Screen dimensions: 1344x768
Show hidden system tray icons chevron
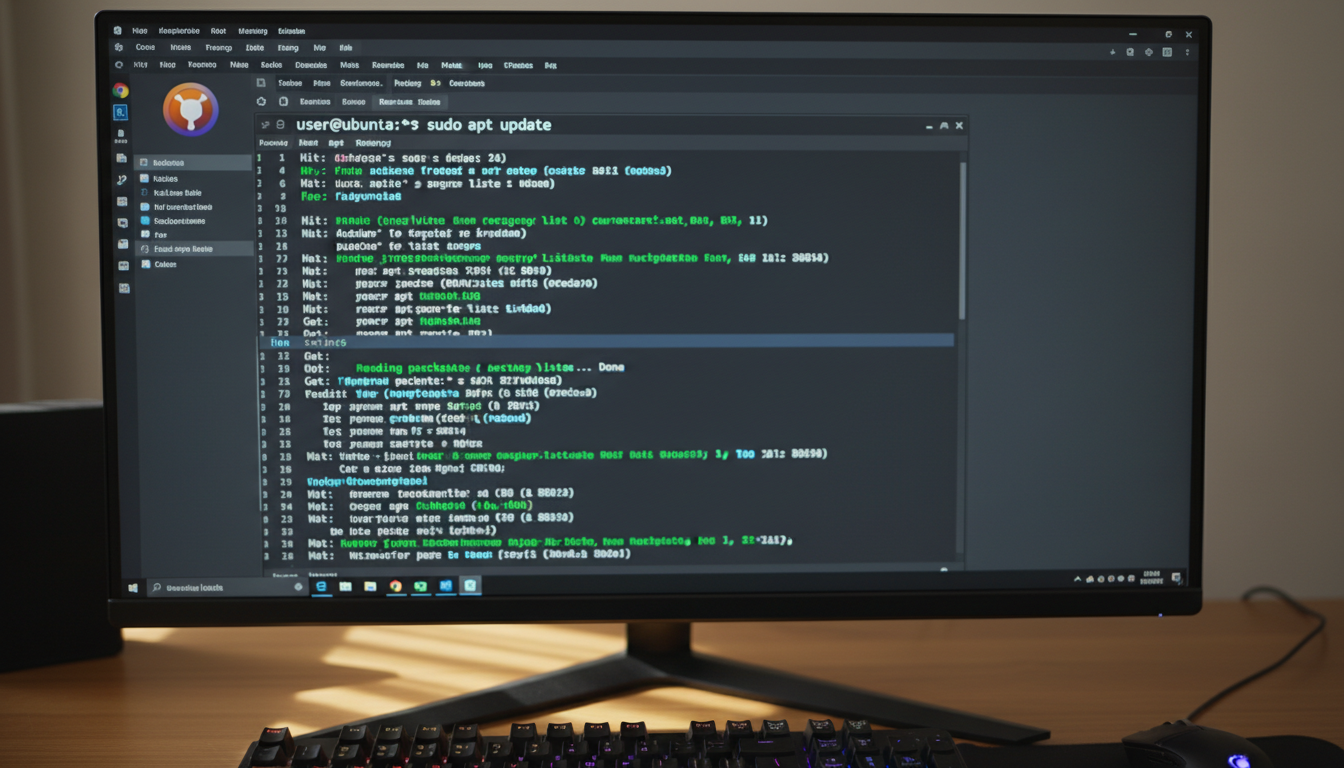(1078, 579)
